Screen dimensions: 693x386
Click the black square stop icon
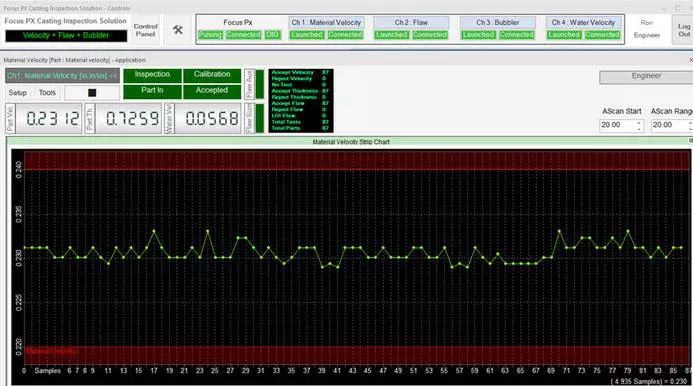92,92
